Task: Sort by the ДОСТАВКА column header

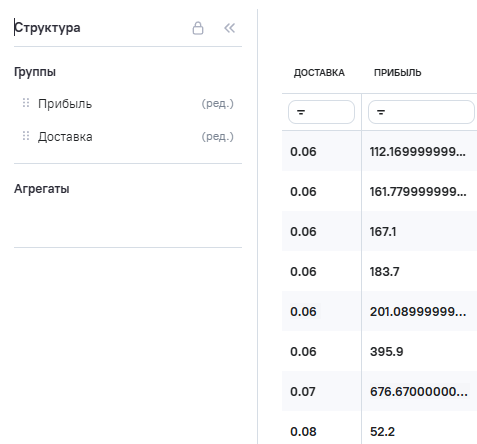Action: 319,73
